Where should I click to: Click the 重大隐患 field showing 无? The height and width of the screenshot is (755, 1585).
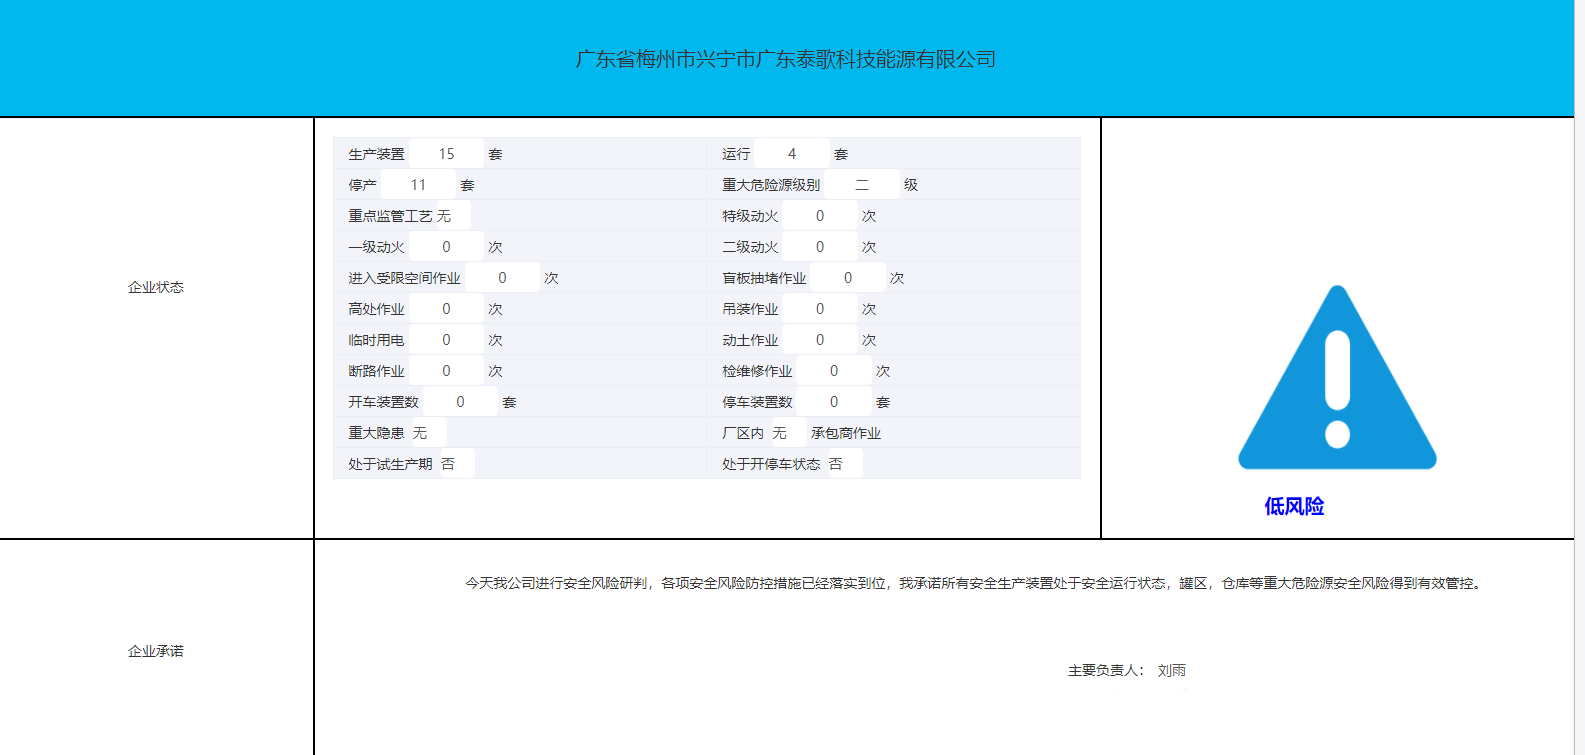(x=429, y=433)
